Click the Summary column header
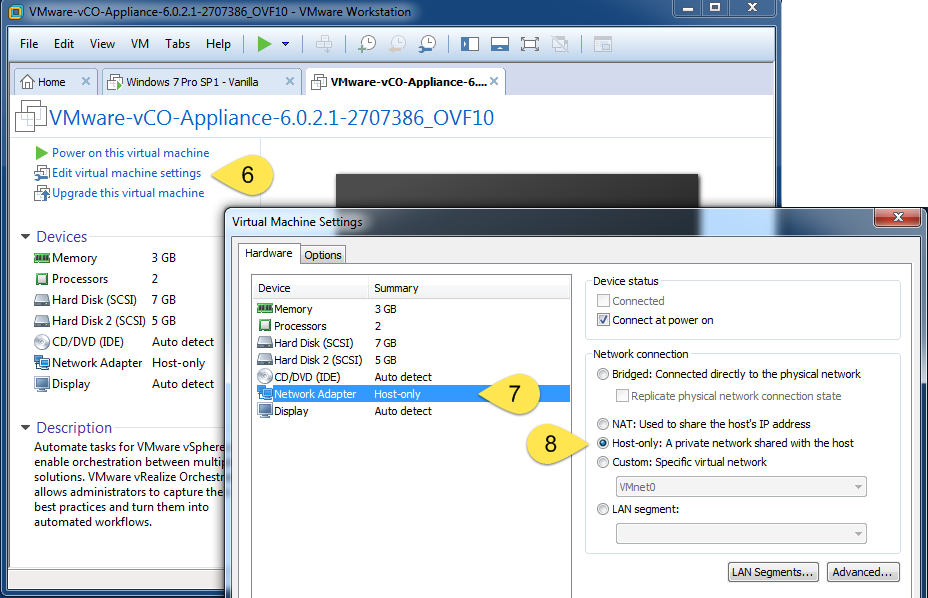Image resolution: width=928 pixels, height=598 pixels. (x=469, y=288)
